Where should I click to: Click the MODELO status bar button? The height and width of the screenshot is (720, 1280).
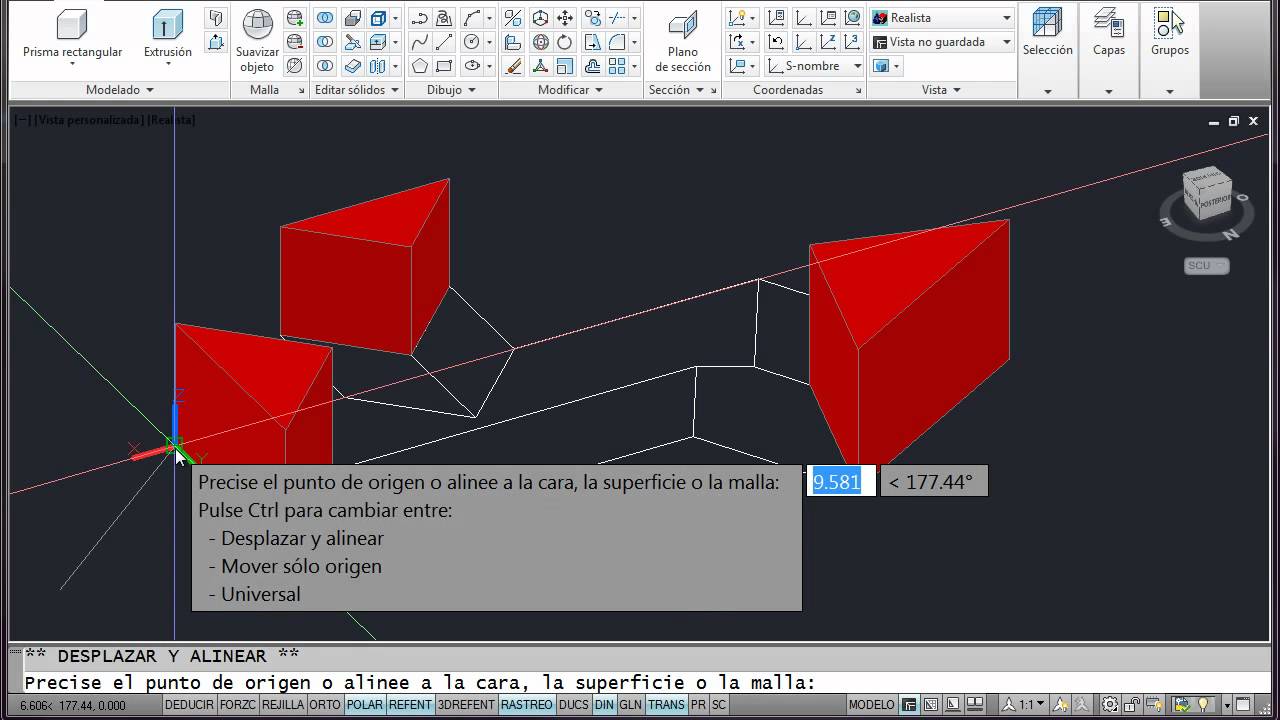(871, 705)
